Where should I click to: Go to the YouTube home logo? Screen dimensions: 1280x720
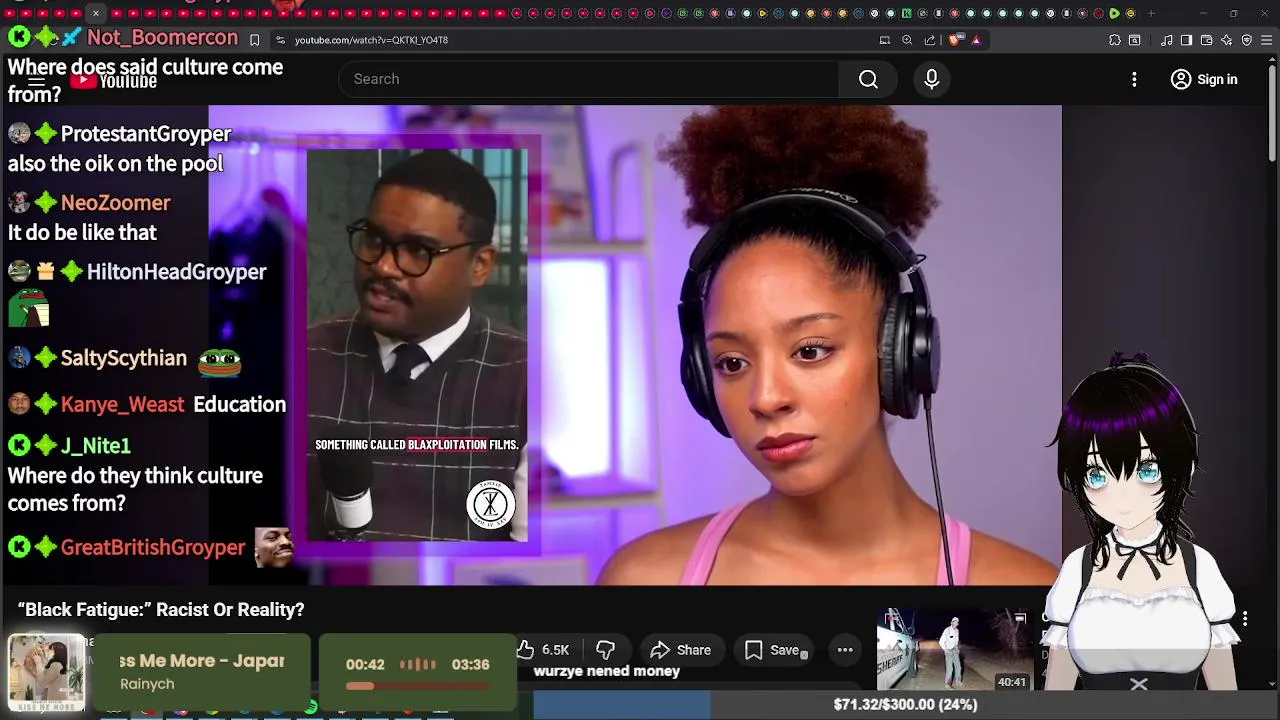coord(115,80)
